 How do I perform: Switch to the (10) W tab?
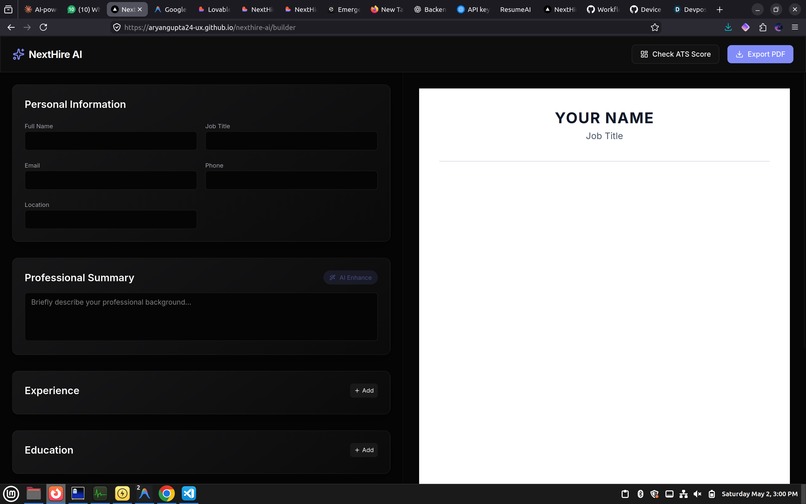(x=83, y=9)
